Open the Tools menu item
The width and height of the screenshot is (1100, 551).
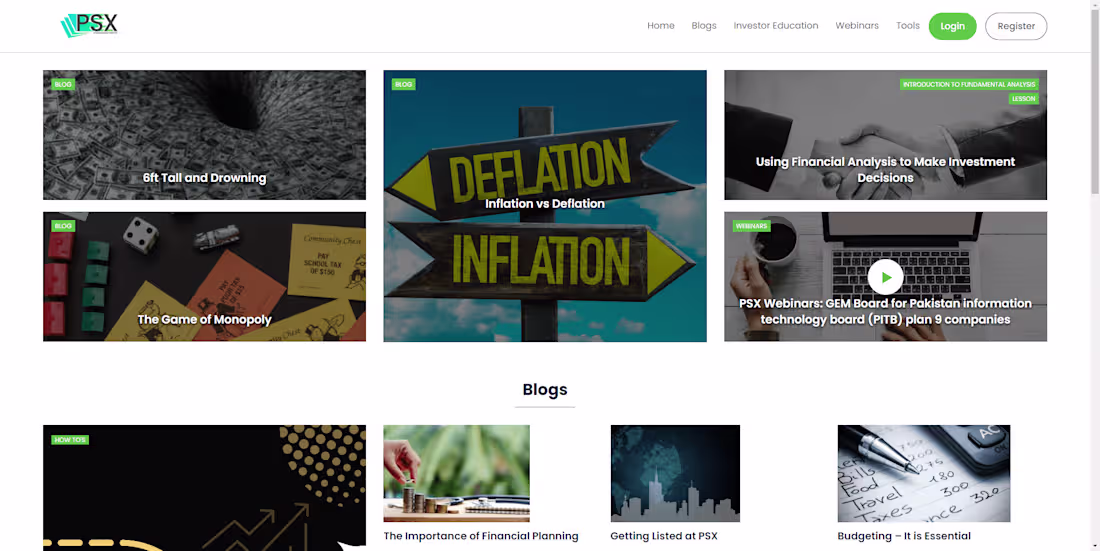click(908, 26)
